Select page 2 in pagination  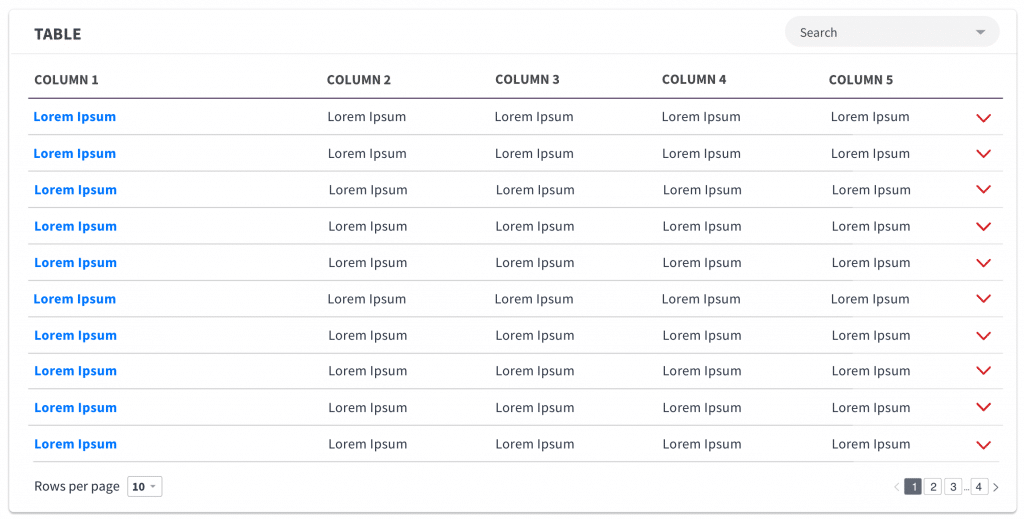pyautogui.click(x=933, y=487)
